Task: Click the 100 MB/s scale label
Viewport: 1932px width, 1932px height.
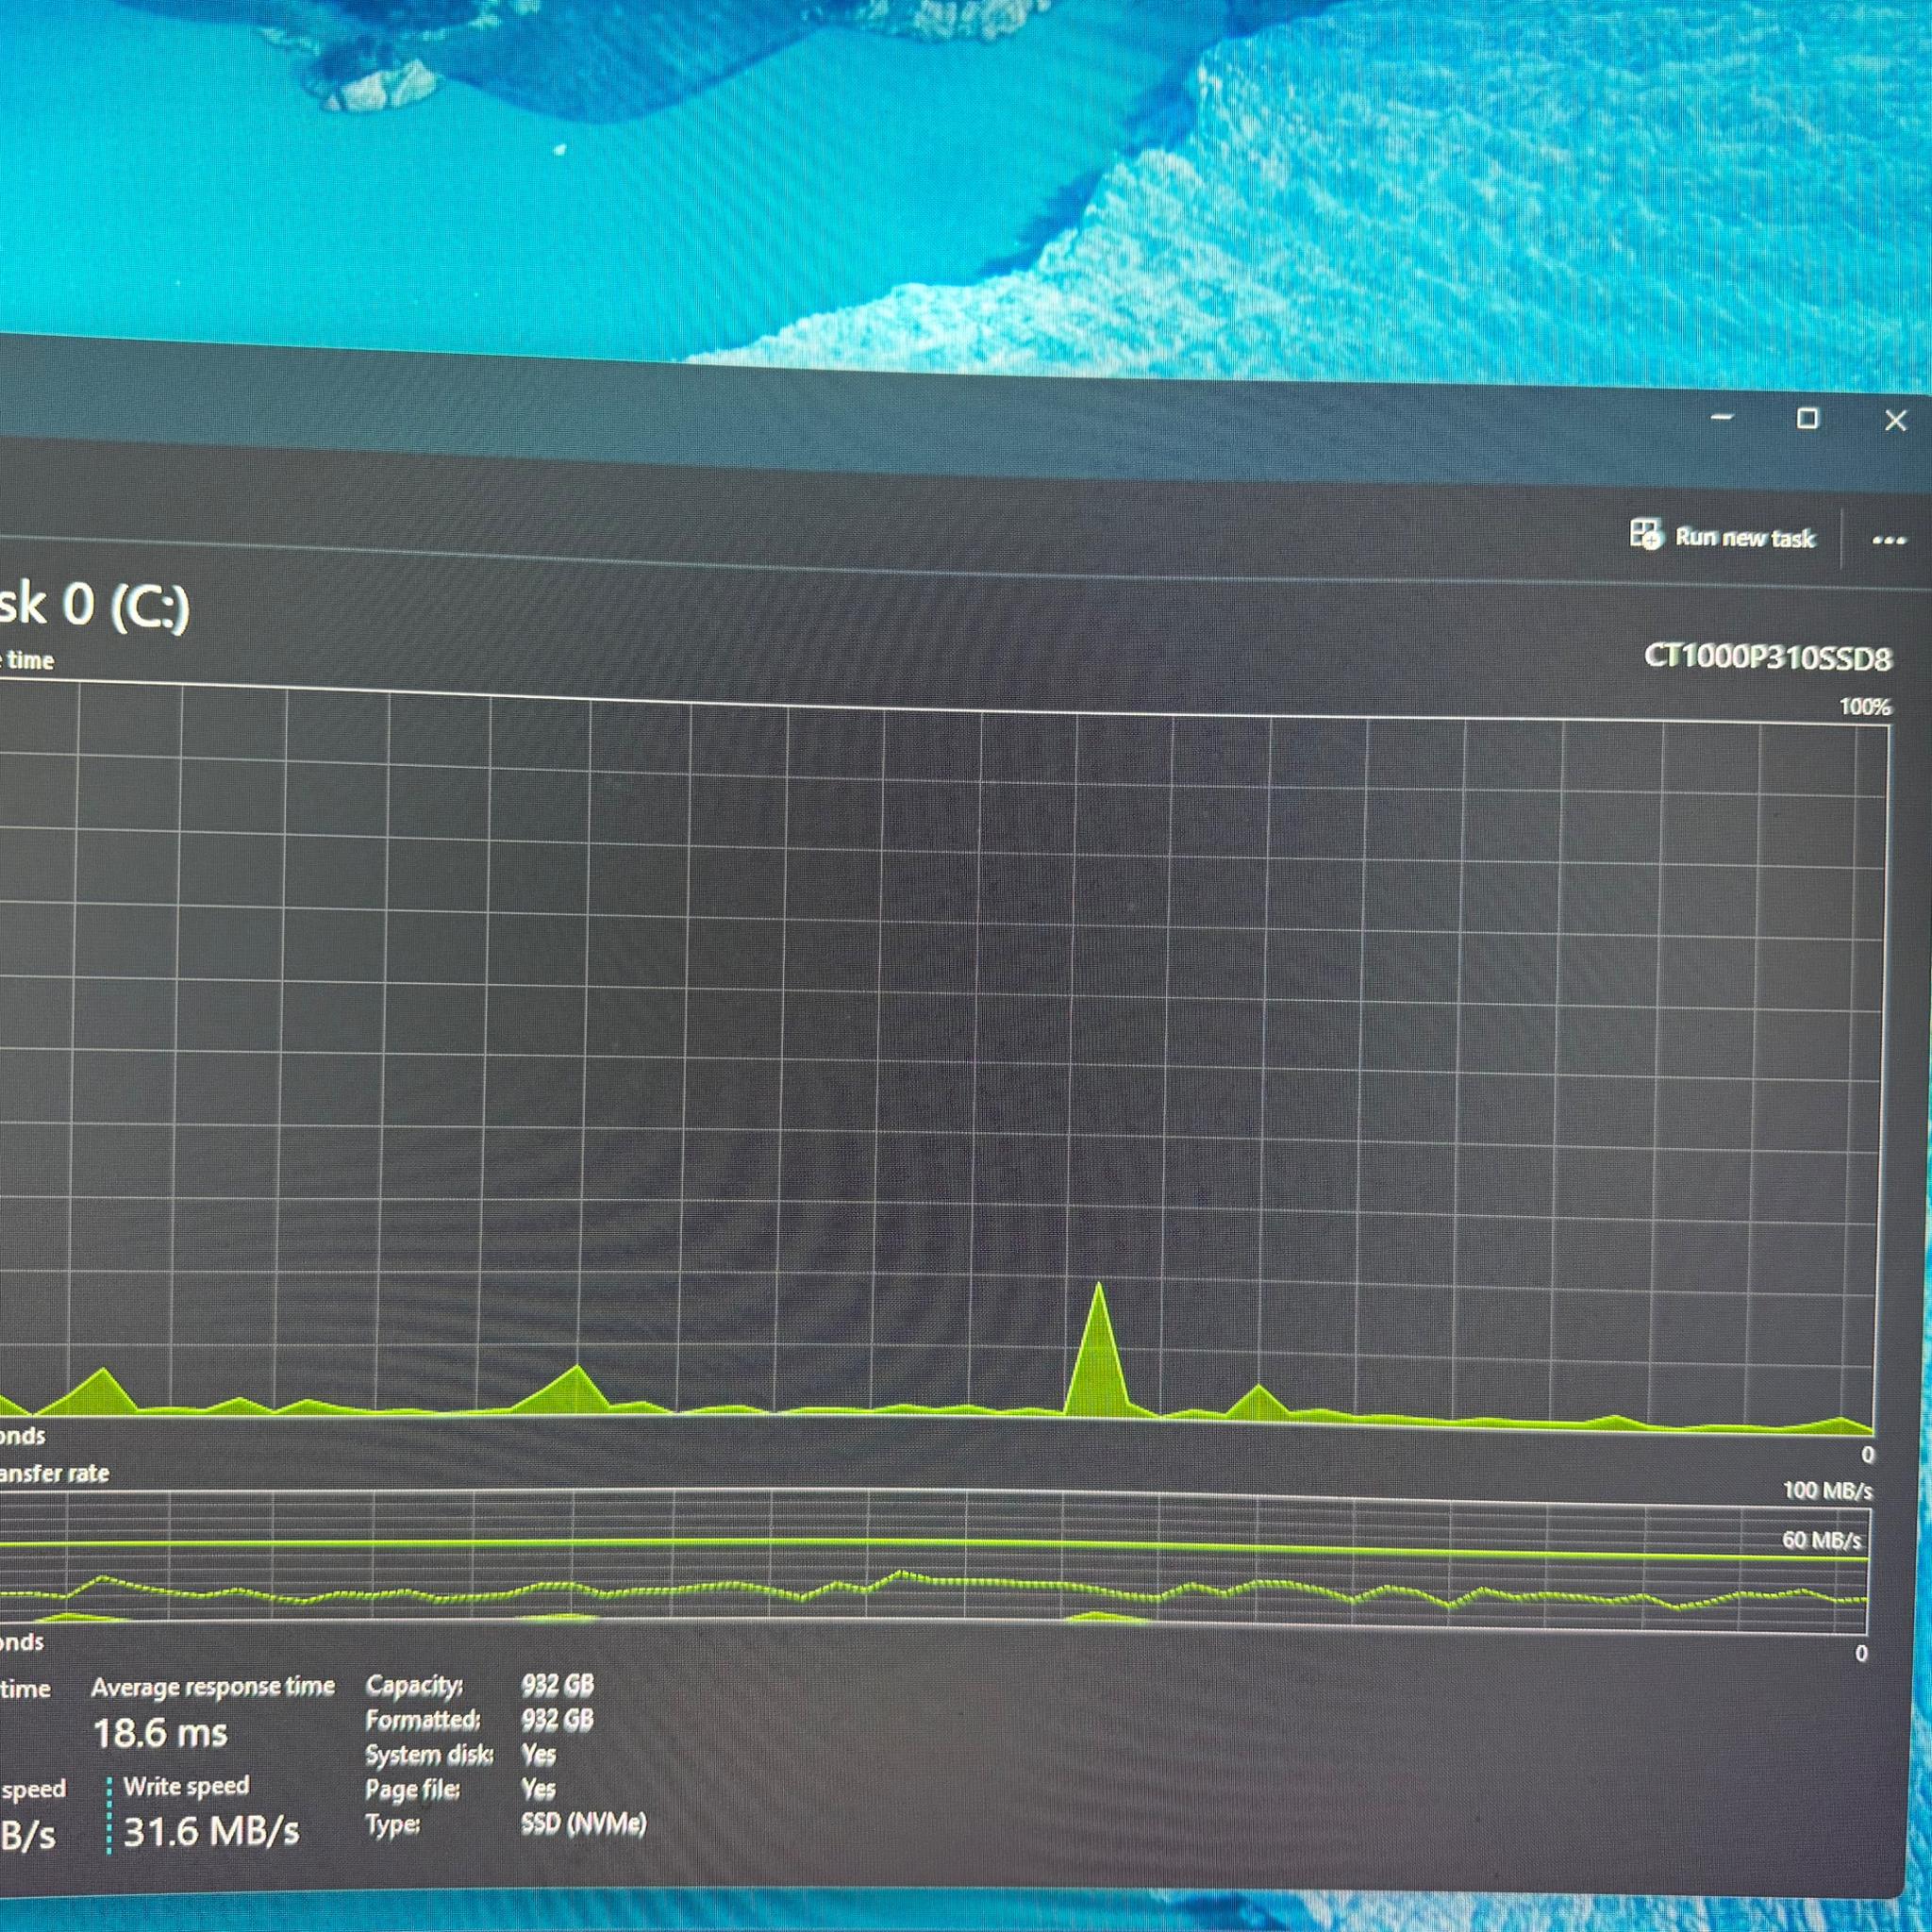Action: [1828, 1491]
